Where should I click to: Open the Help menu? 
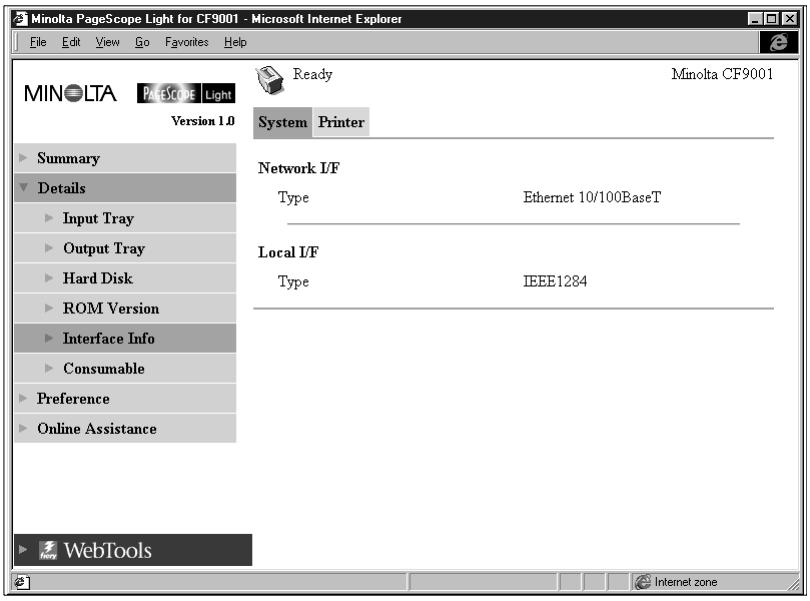tap(235, 42)
